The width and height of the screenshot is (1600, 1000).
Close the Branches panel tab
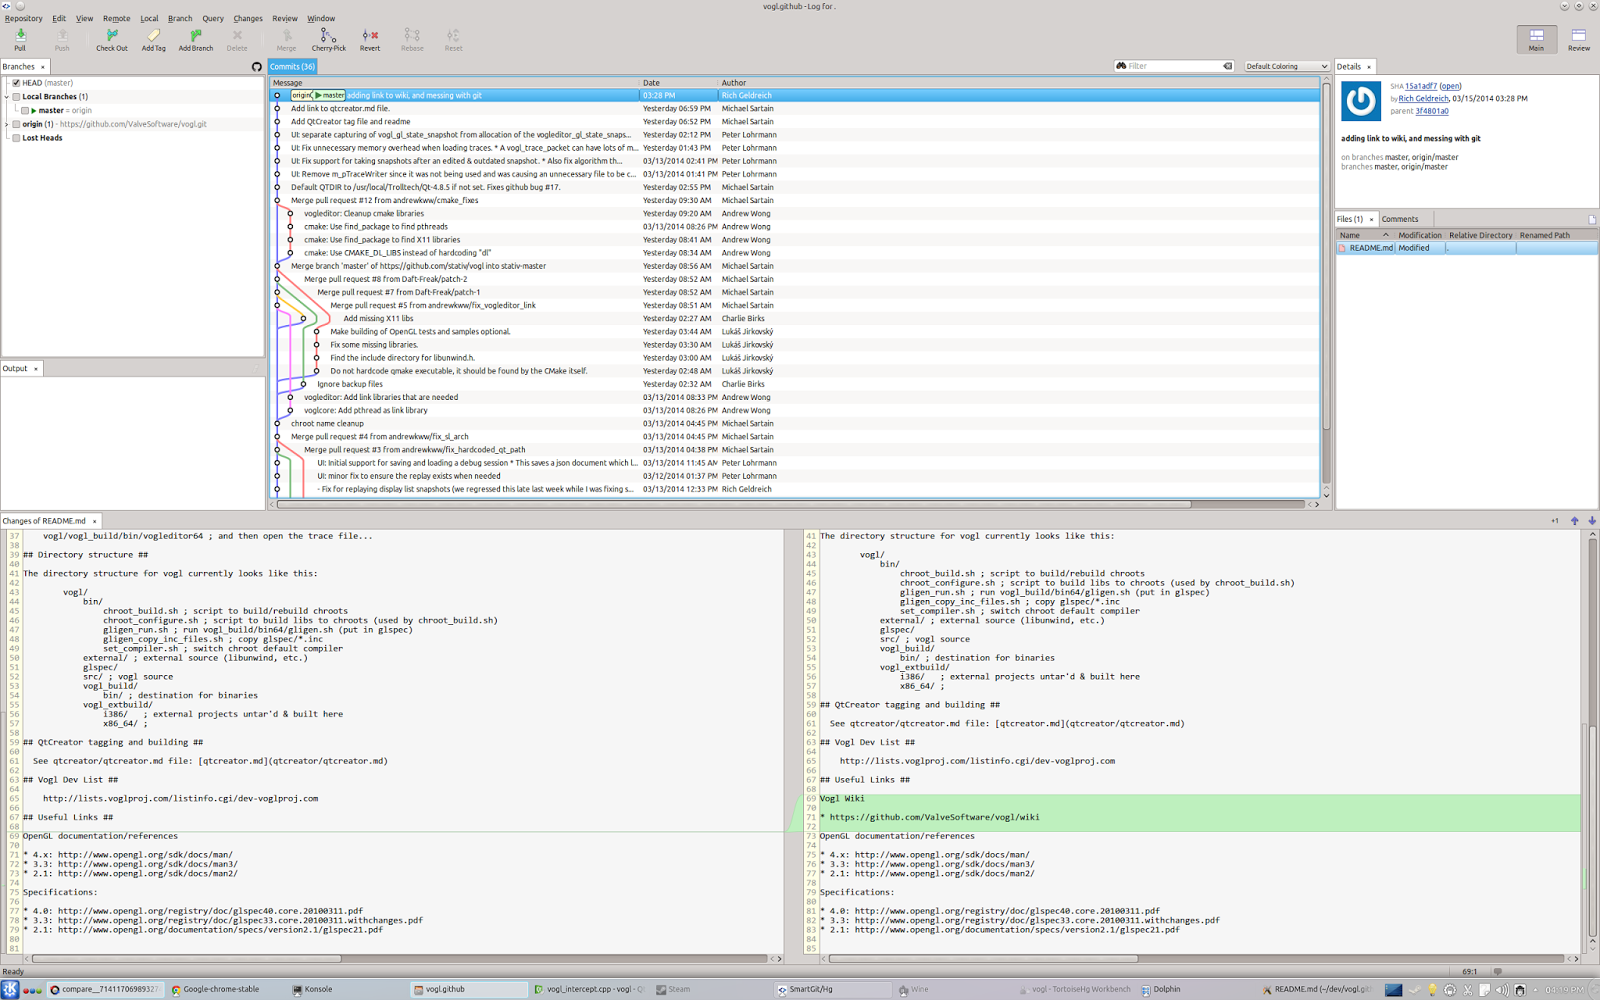42,67
